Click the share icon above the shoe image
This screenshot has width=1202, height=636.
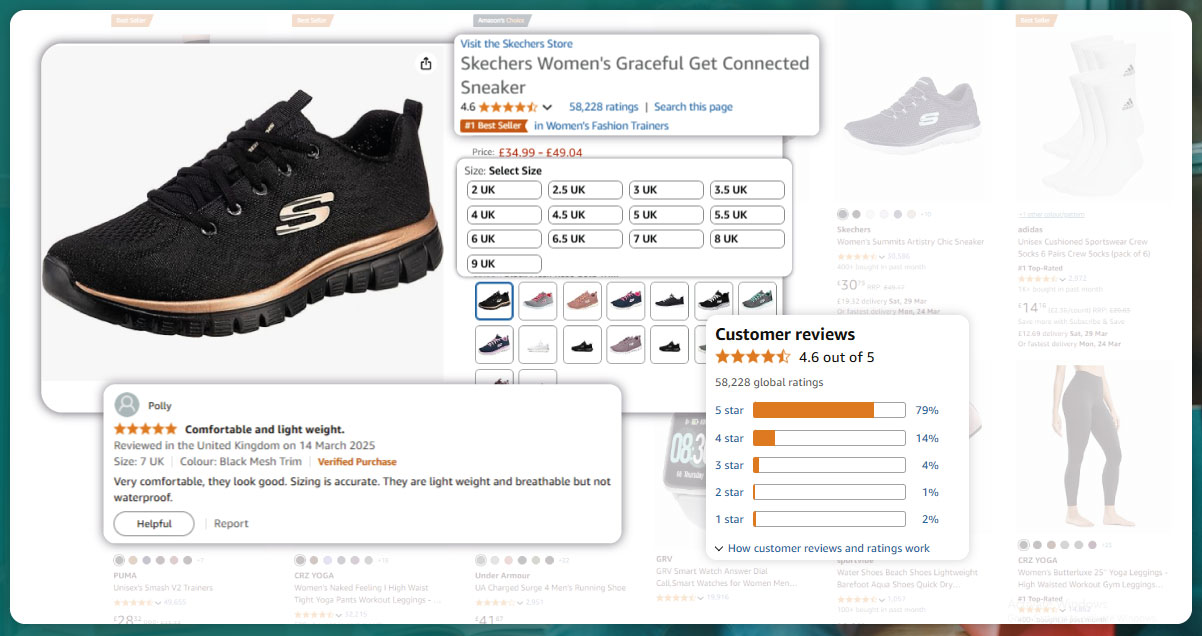(x=426, y=64)
